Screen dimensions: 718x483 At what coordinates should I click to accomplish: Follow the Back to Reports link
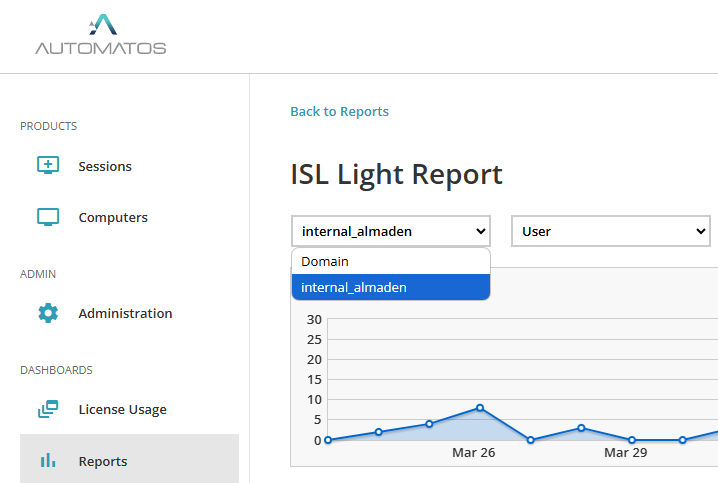pos(339,111)
